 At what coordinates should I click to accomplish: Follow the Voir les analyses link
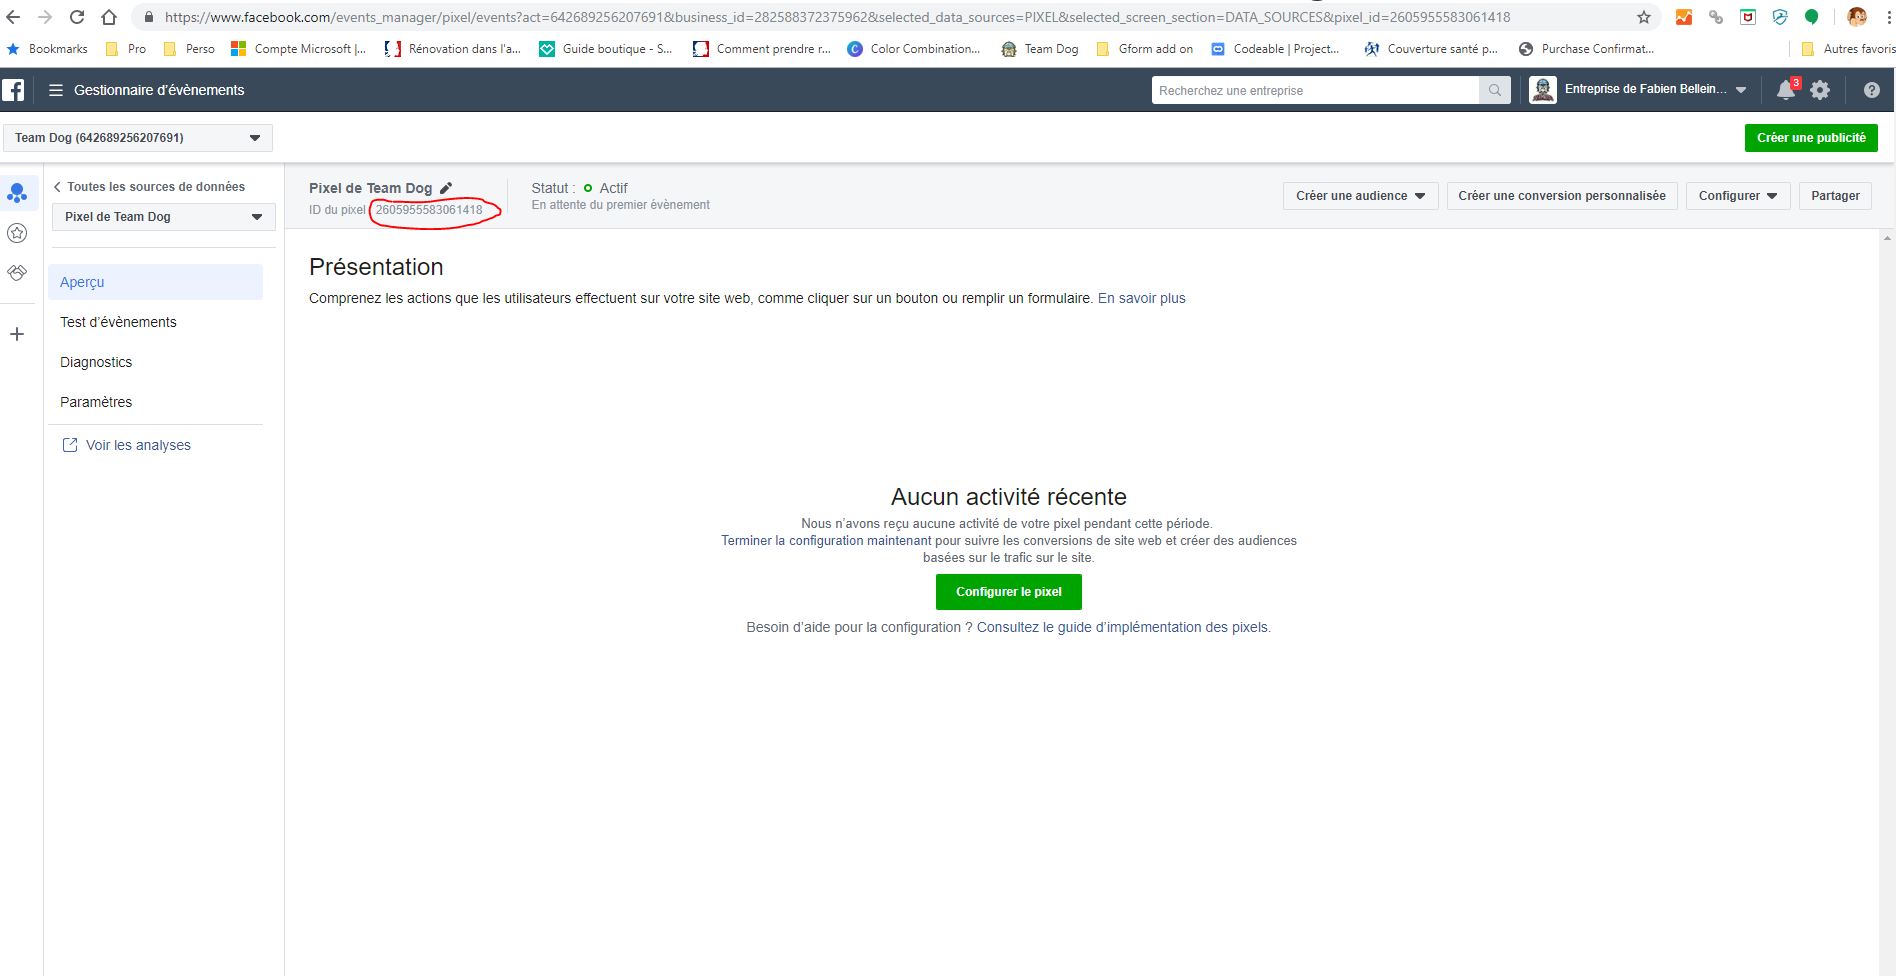pyautogui.click(x=137, y=445)
